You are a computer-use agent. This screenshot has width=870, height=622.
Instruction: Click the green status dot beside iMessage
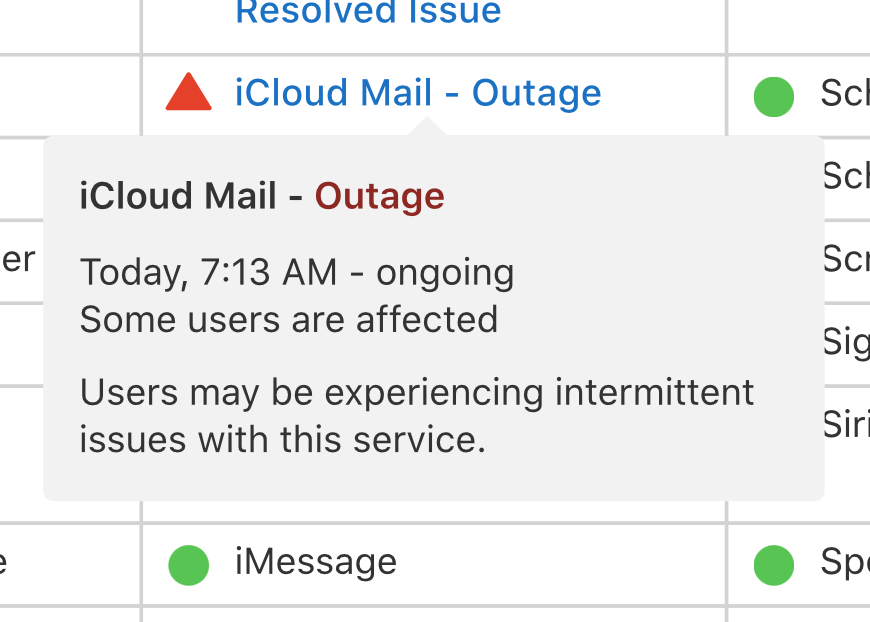[x=188, y=564]
